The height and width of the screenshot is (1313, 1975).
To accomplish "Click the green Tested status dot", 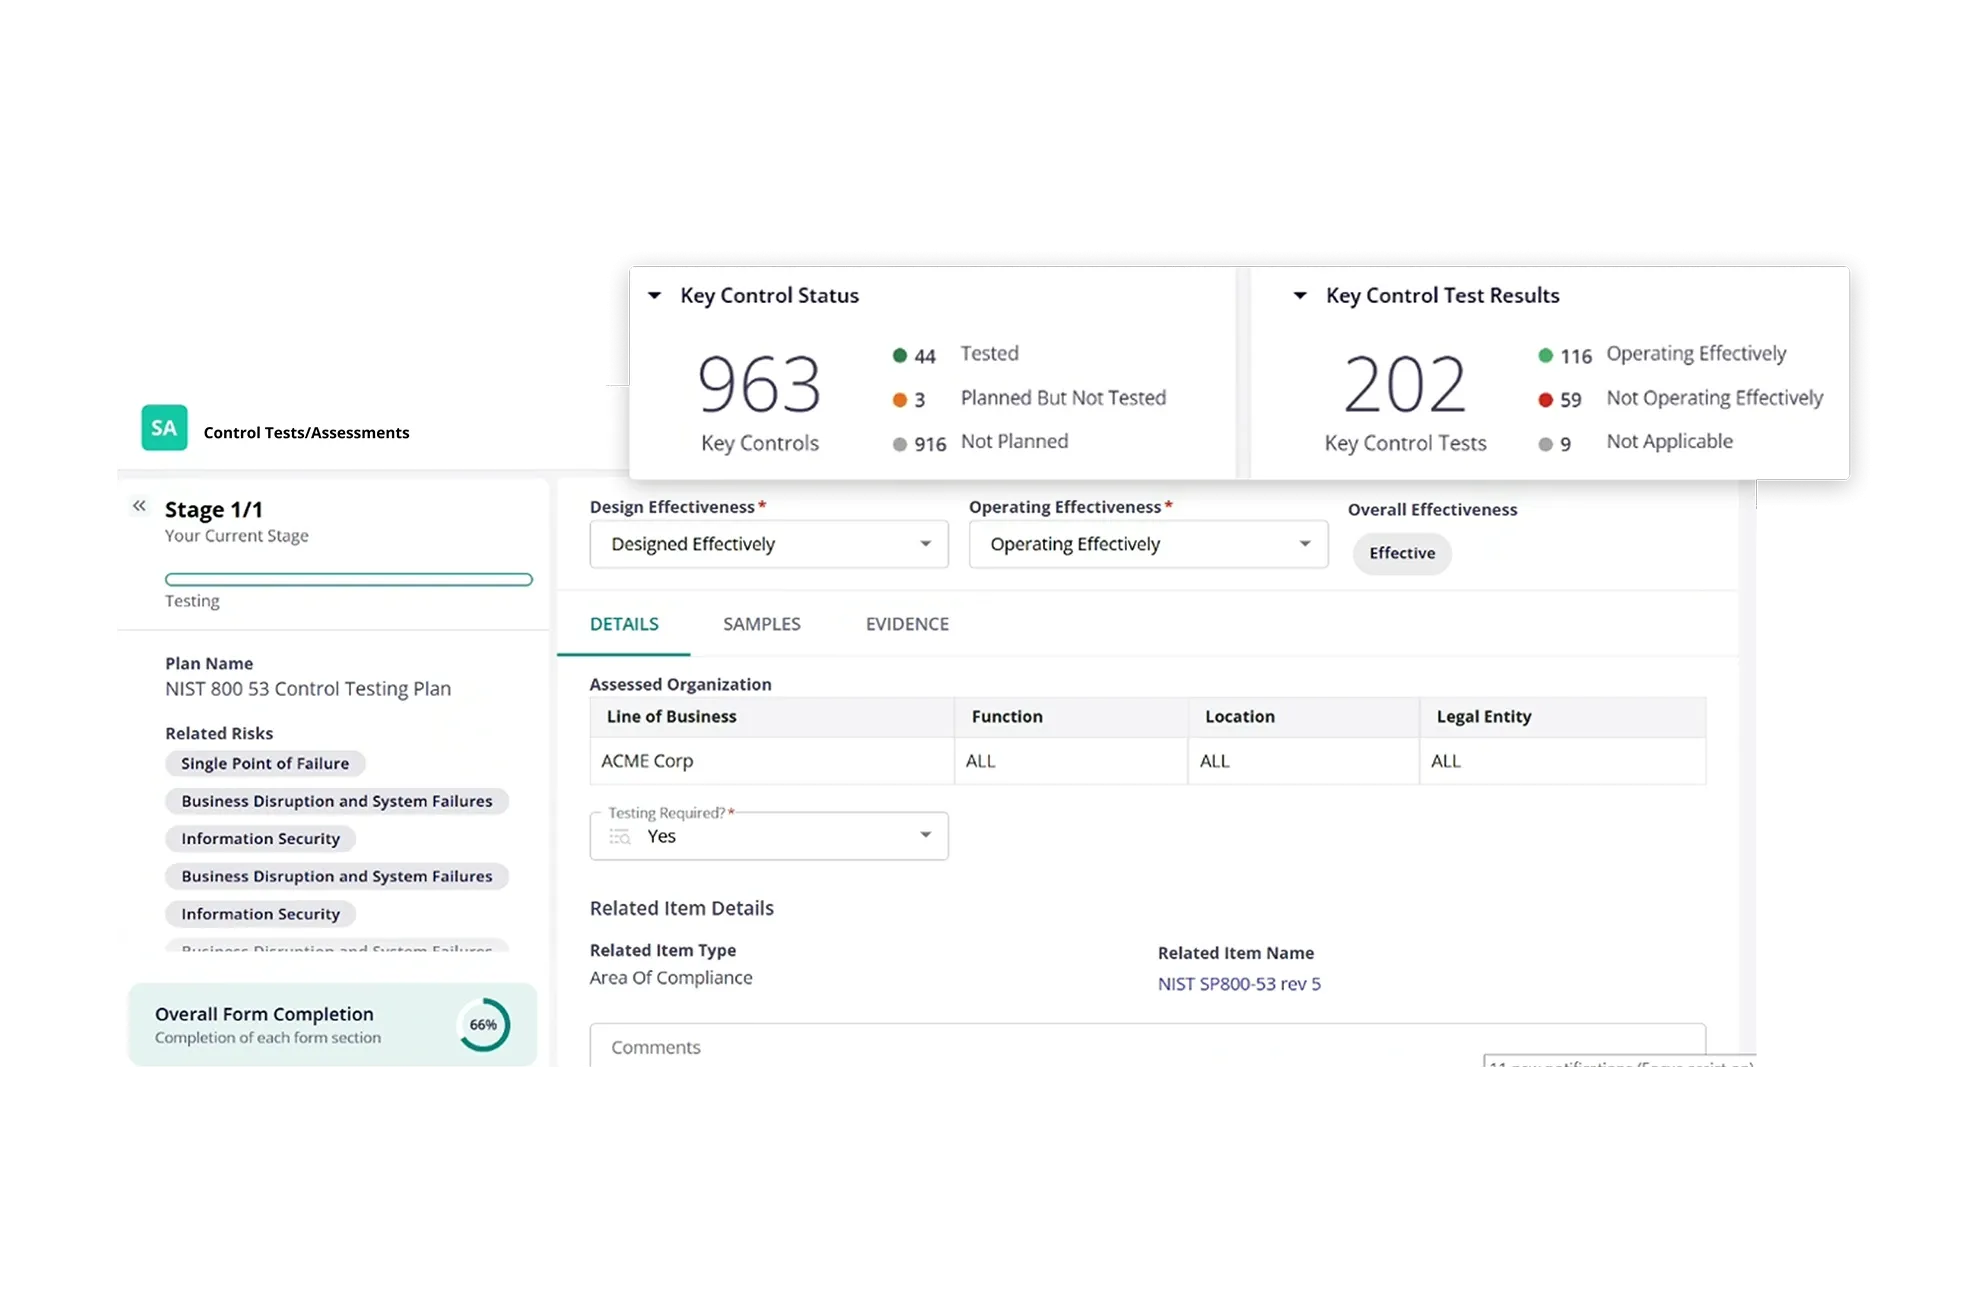I will click(899, 355).
